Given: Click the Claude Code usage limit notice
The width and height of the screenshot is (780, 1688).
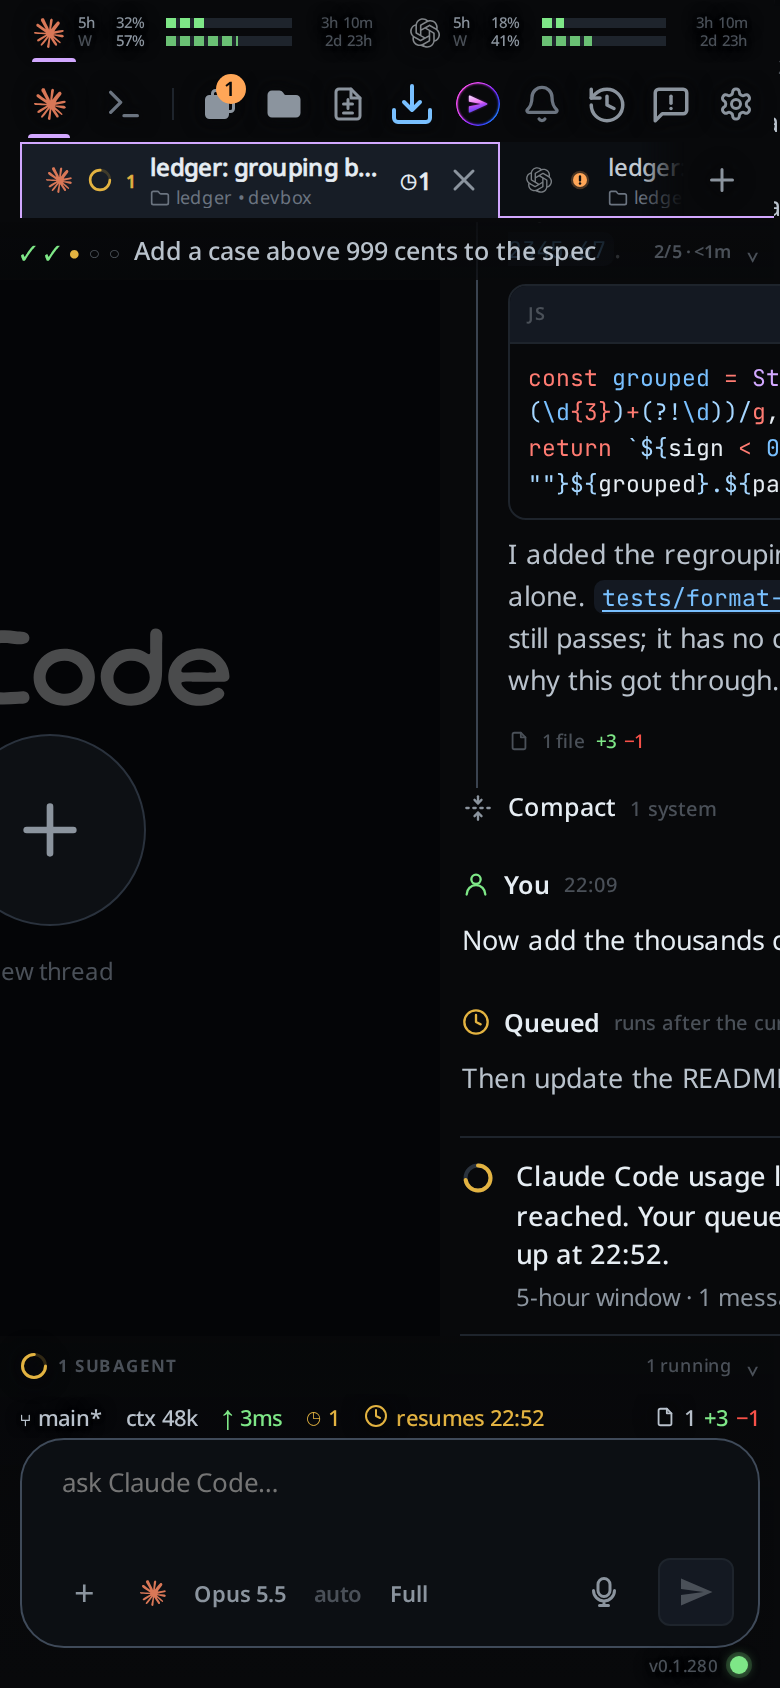Looking at the screenshot, I should pos(620,1236).
